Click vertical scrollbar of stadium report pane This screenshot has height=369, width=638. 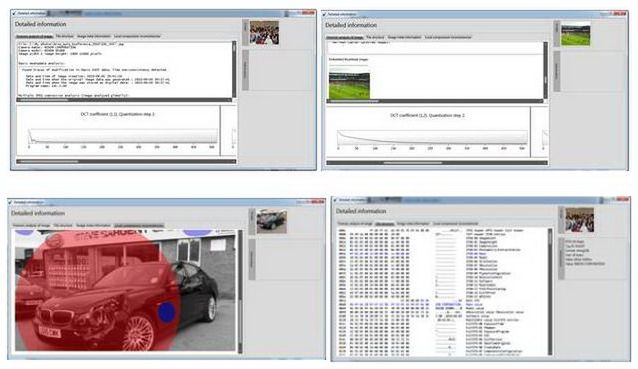coord(545,70)
